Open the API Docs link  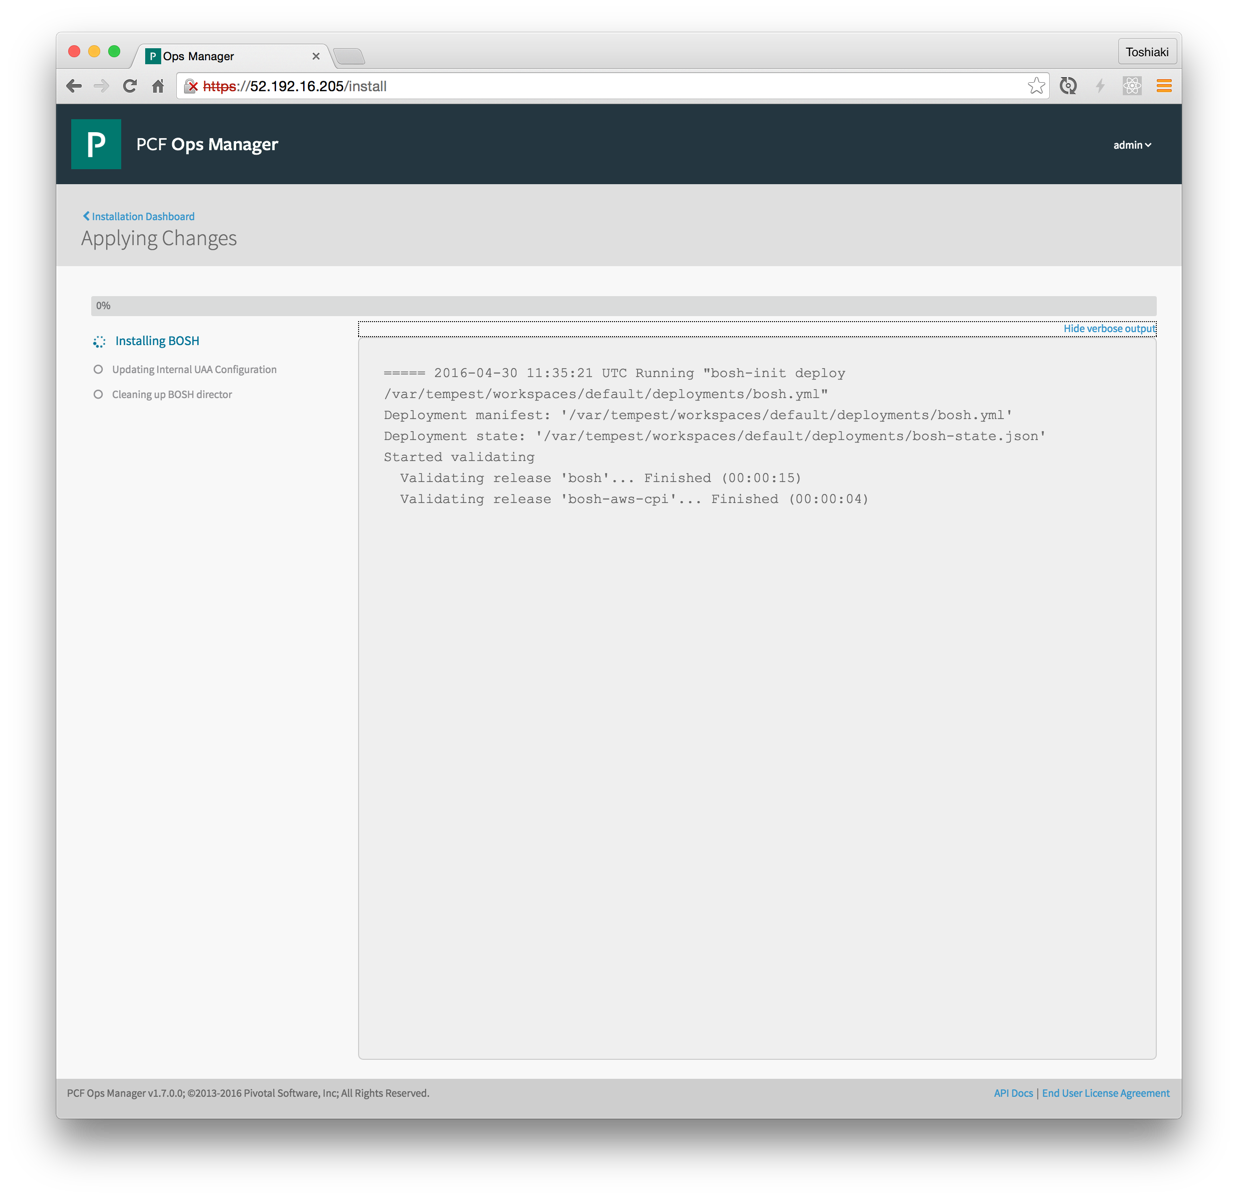(1013, 1093)
